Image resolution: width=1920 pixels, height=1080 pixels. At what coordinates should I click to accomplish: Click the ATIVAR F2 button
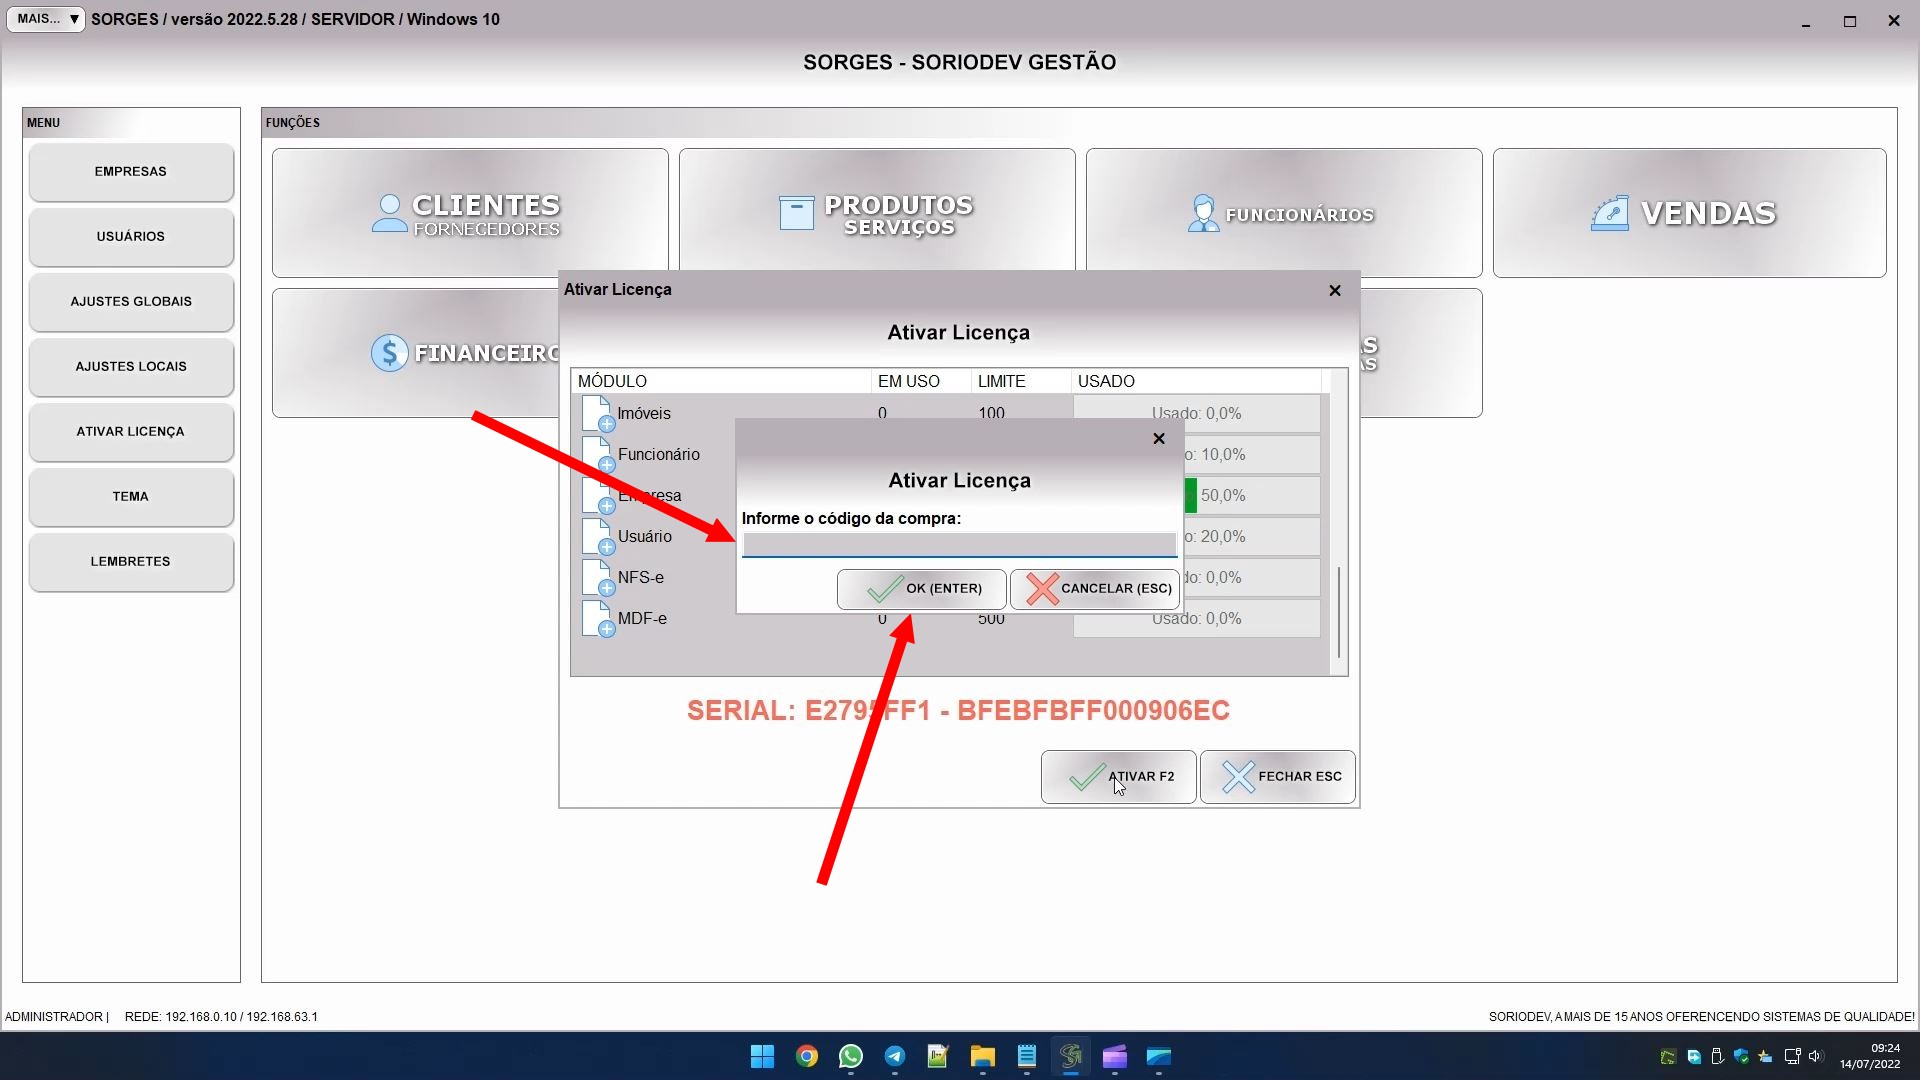[1118, 777]
